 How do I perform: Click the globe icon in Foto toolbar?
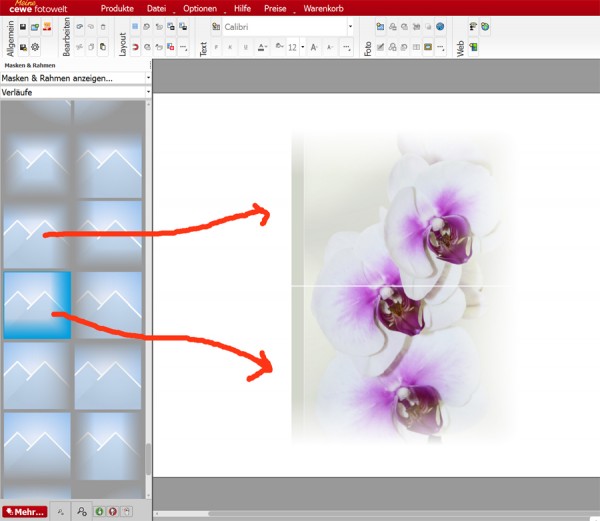pyautogui.click(x=440, y=27)
